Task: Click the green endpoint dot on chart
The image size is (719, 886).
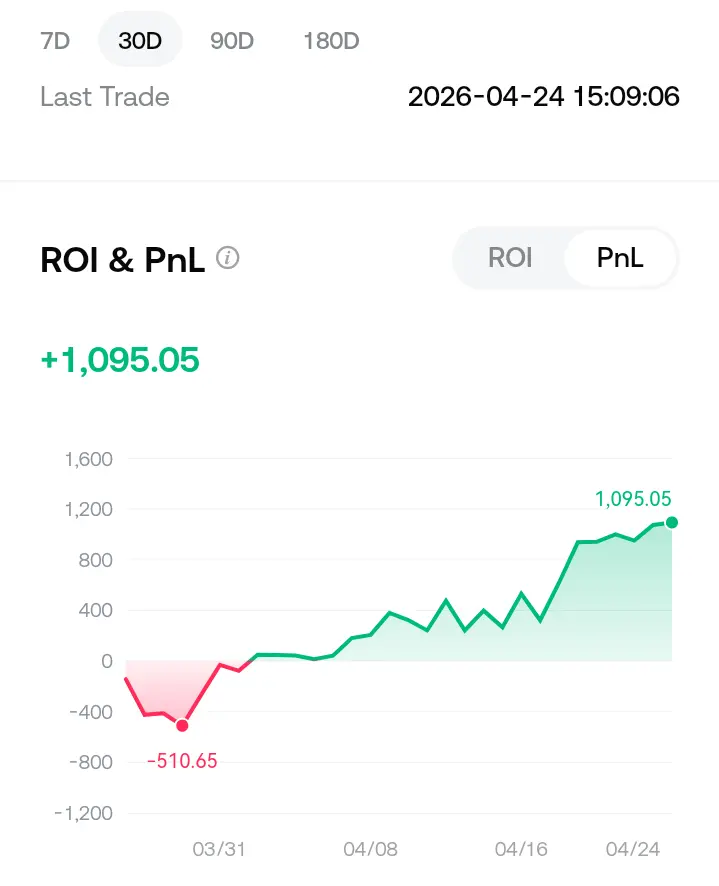Action: [x=672, y=522]
